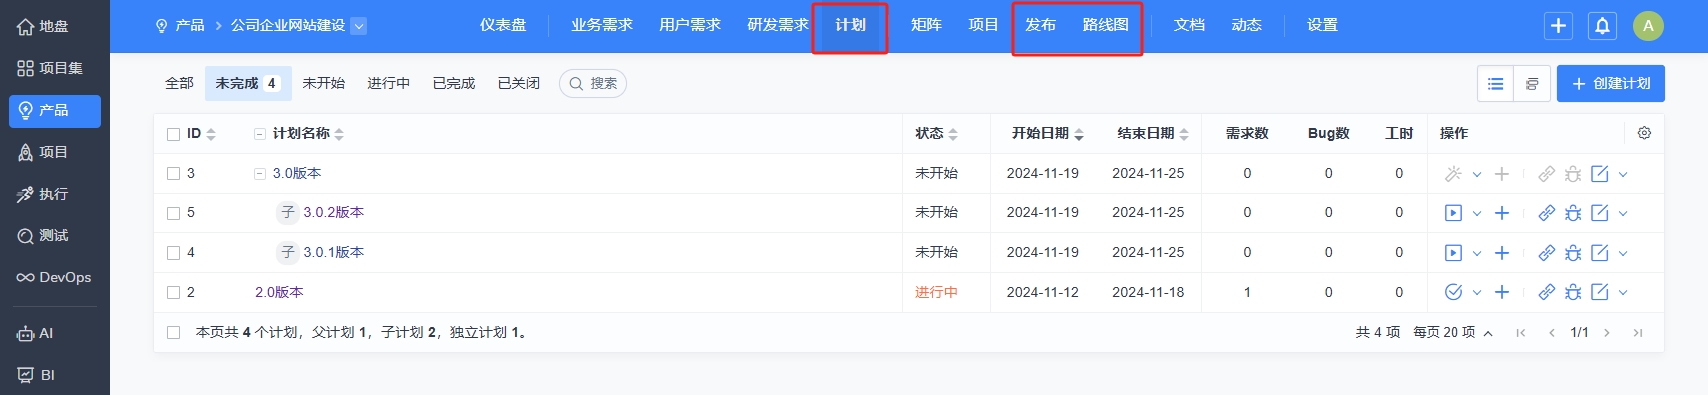Toggle the select-all checkbox in the ID header

pos(174,134)
